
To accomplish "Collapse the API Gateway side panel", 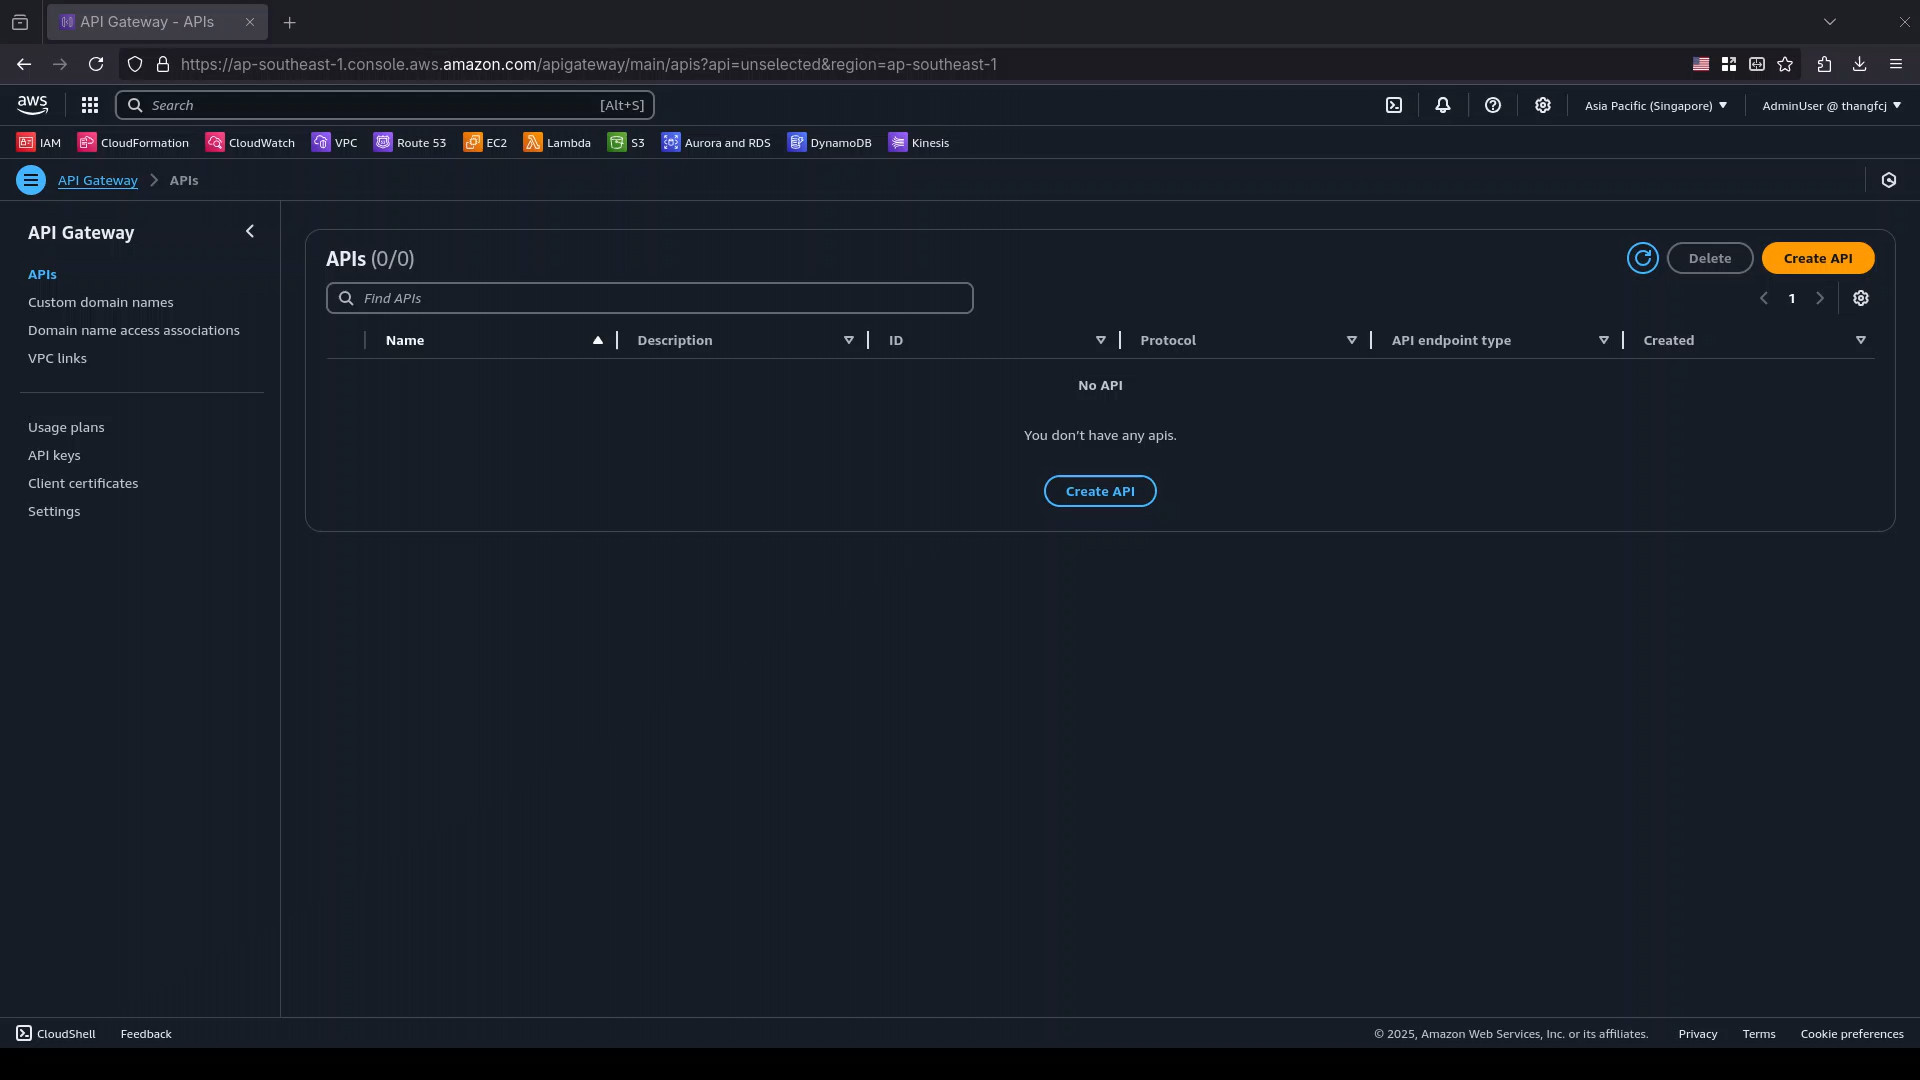I will point(250,232).
